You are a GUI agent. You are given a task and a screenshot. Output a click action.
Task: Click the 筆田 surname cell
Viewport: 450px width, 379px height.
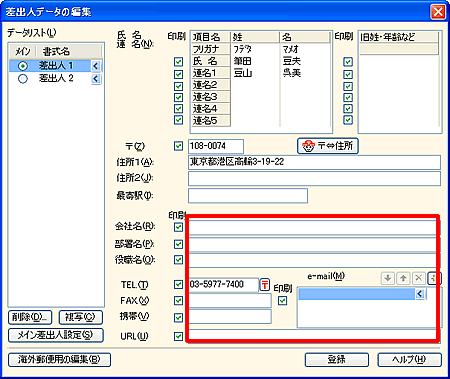255,61
